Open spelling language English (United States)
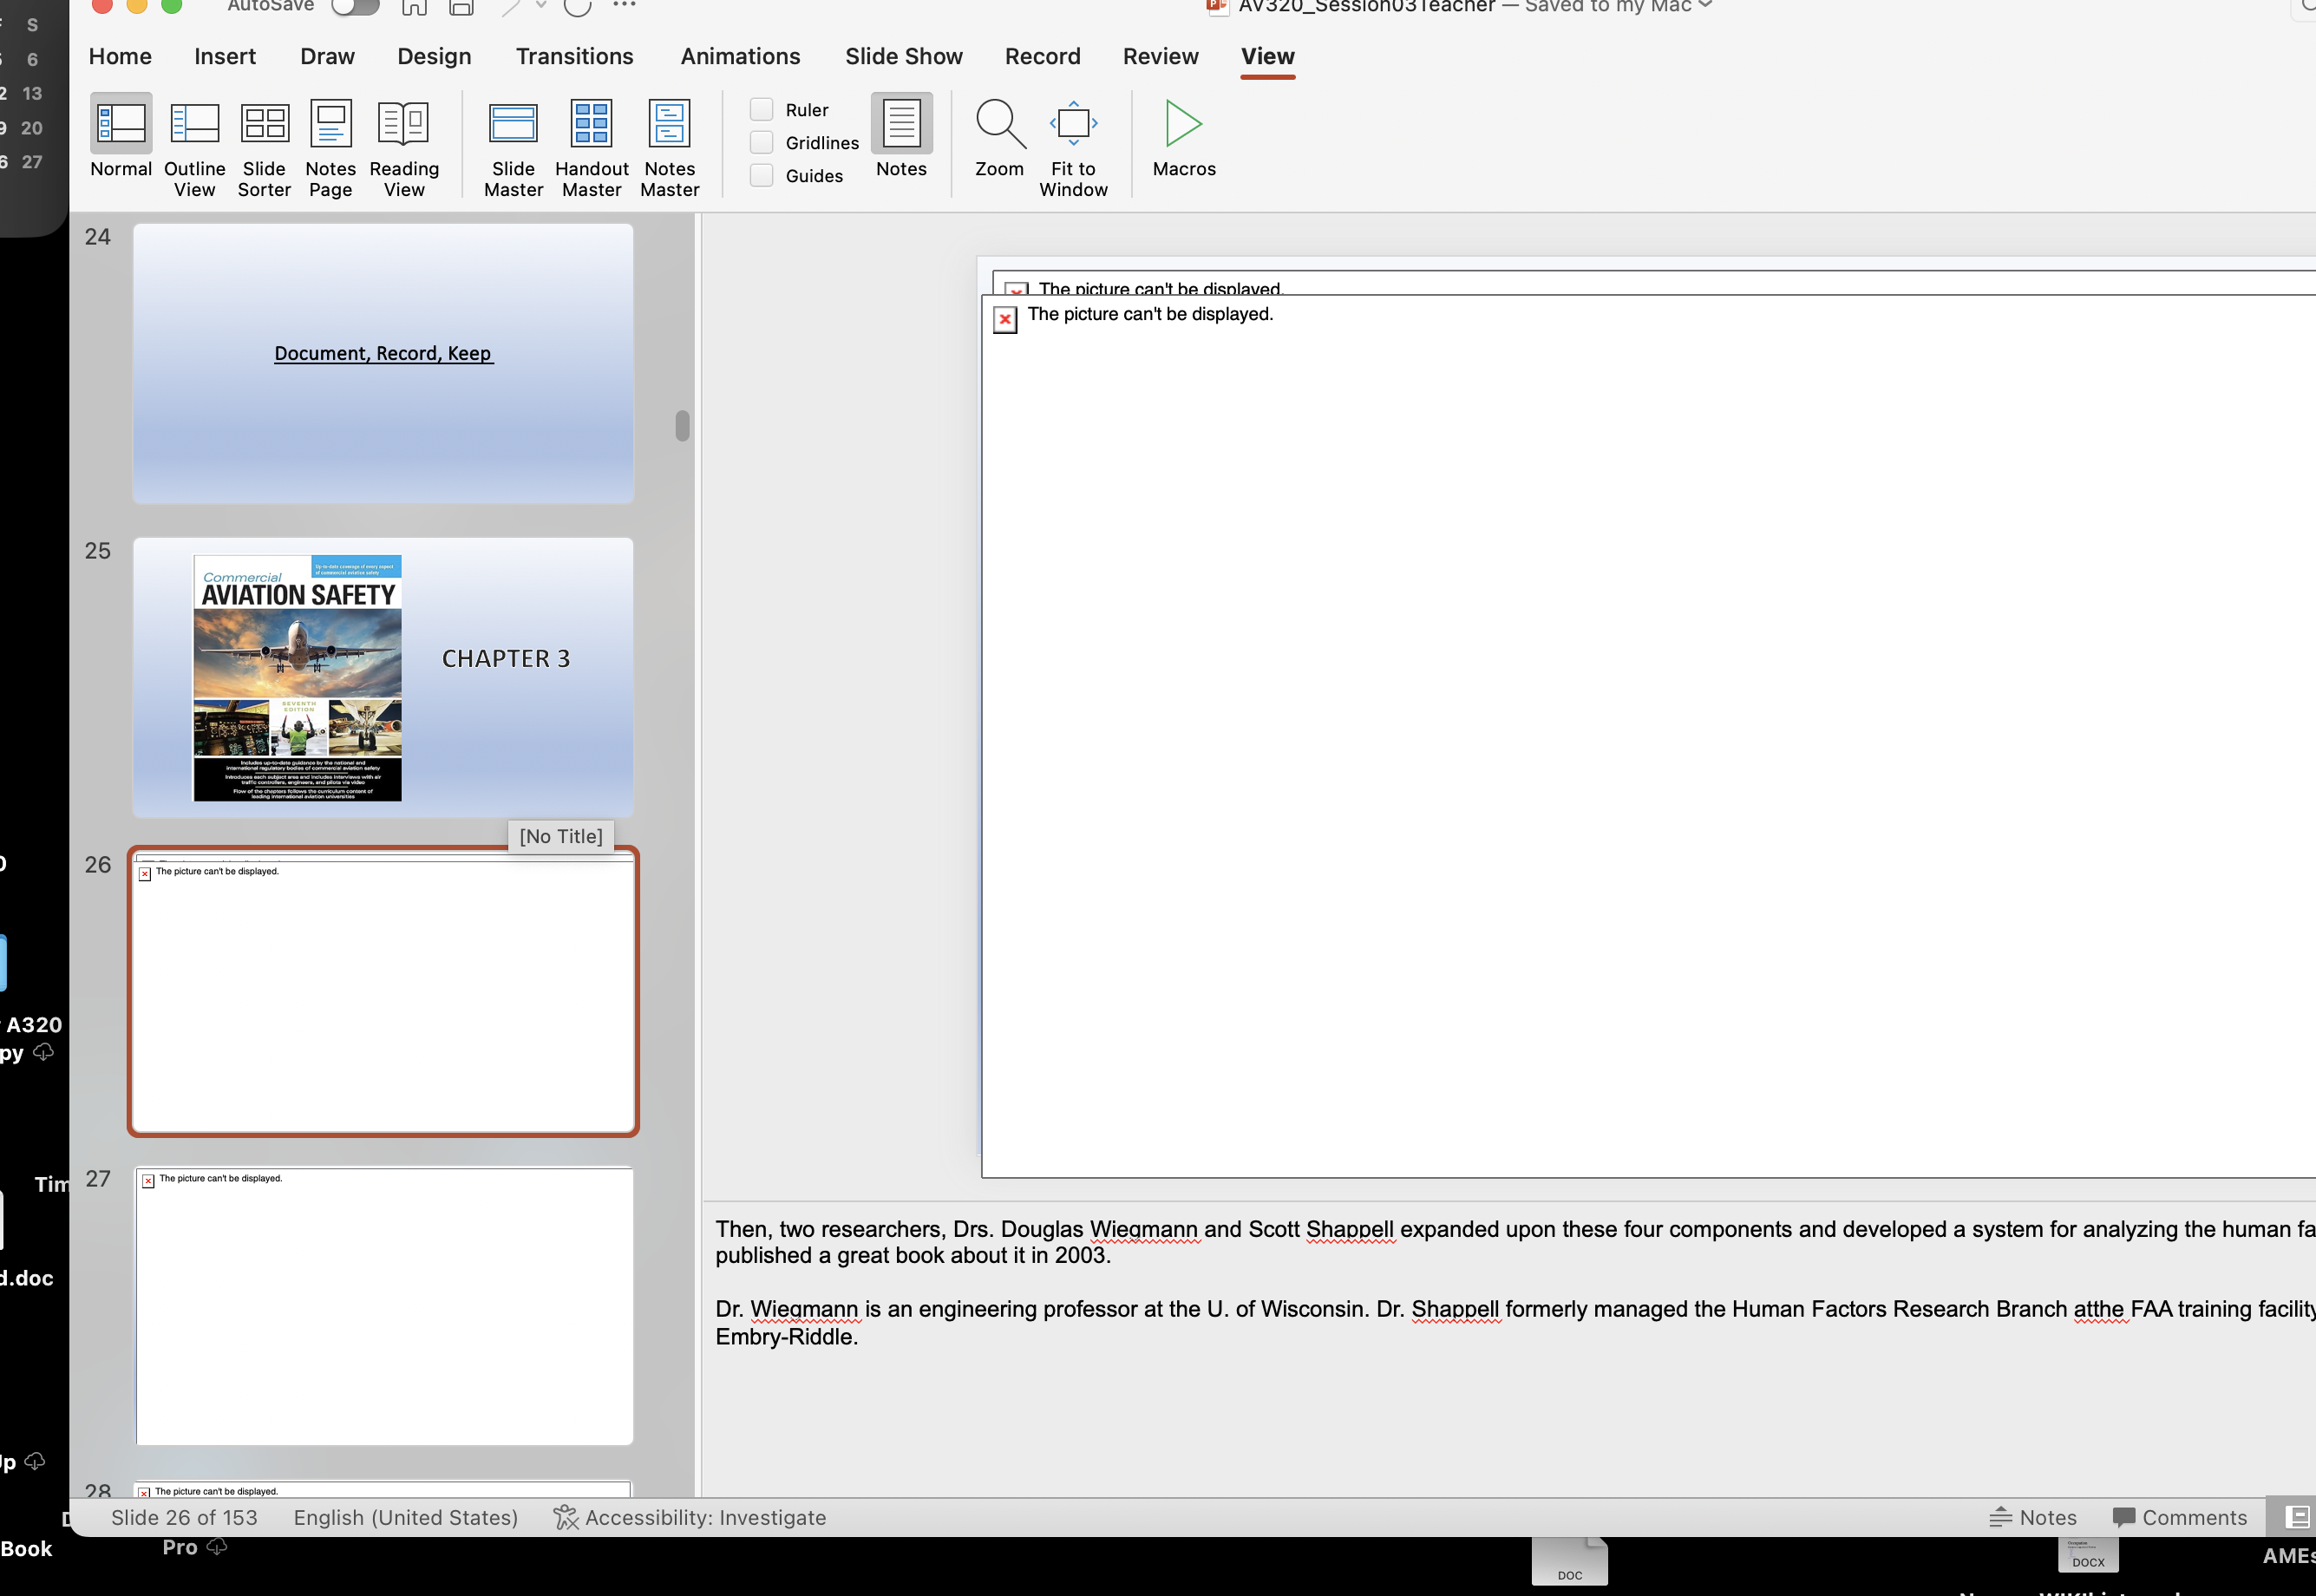 (405, 1517)
